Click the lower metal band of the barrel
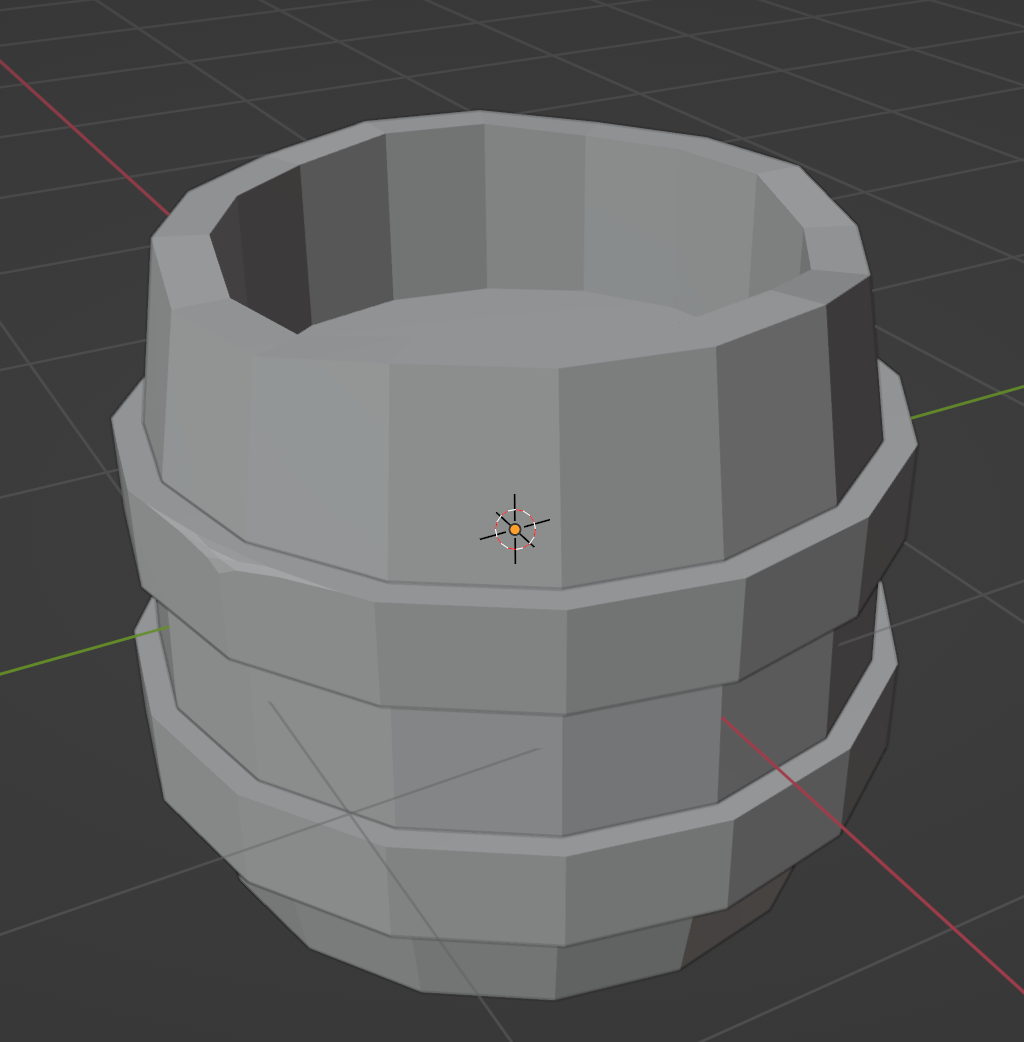 coord(500,840)
